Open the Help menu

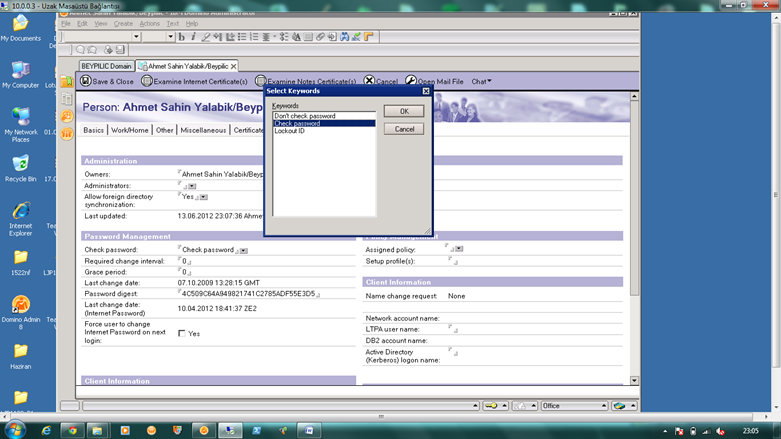(x=192, y=23)
